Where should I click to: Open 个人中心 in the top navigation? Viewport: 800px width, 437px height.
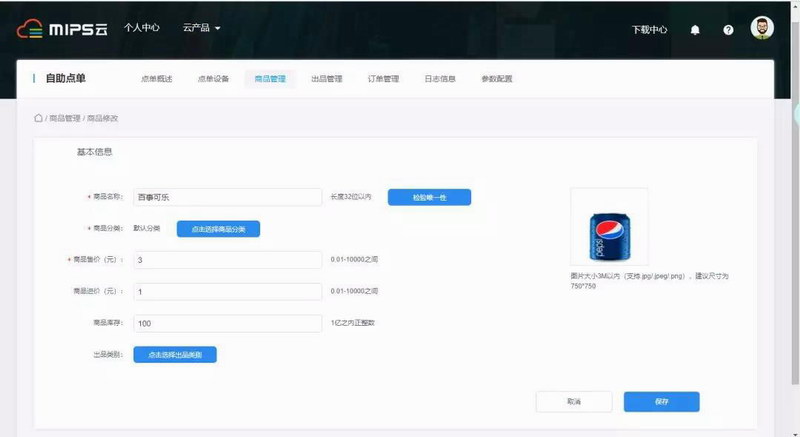(x=141, y=28)
